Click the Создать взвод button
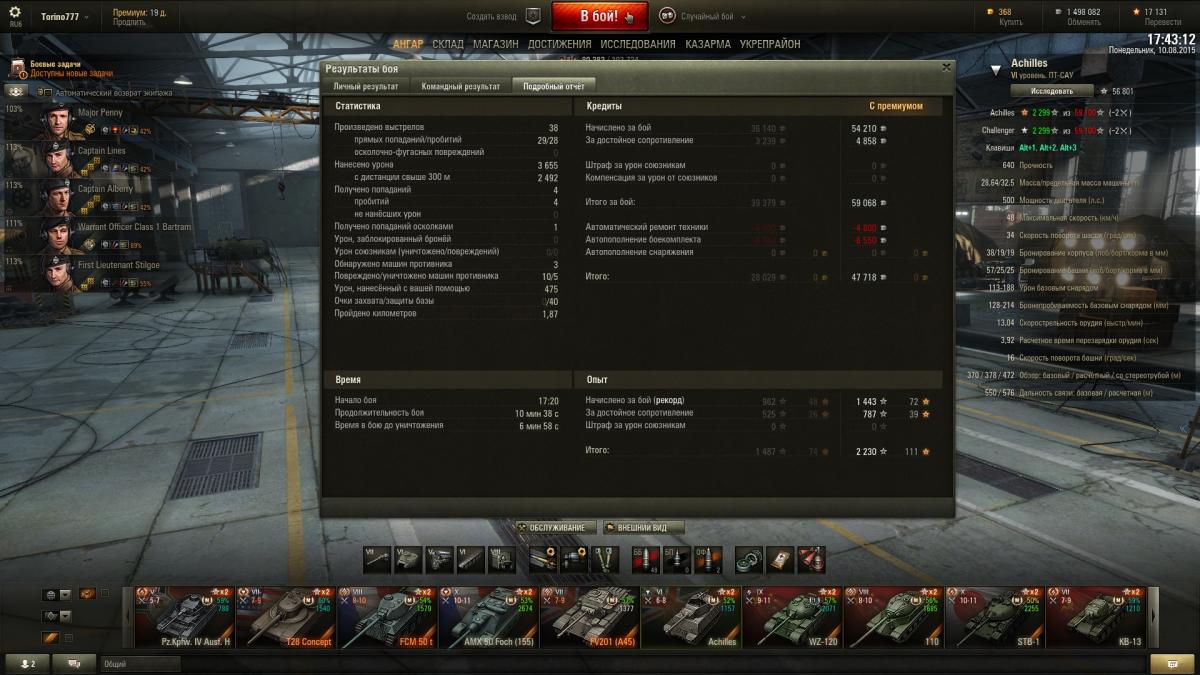 tap(493, 17)
